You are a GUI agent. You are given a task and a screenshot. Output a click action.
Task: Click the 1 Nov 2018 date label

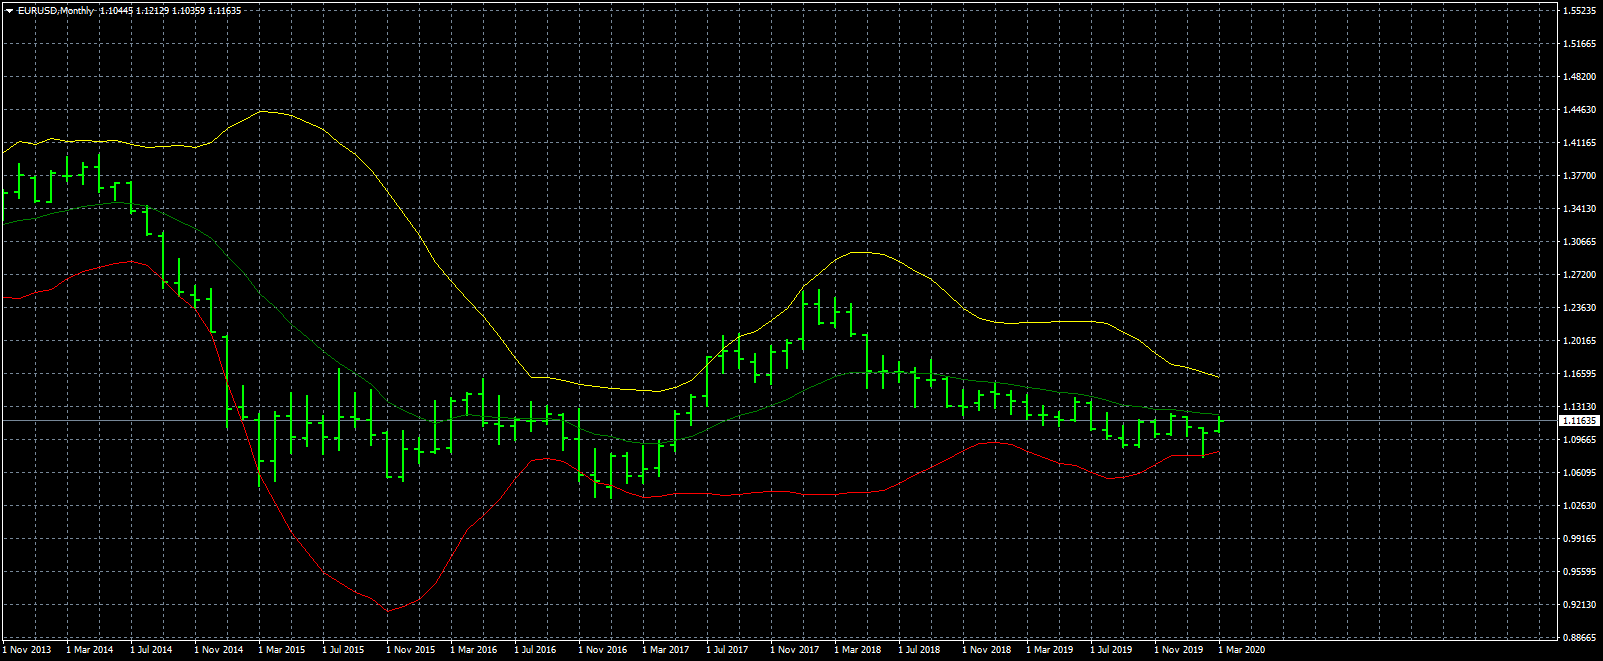[986, 650]
